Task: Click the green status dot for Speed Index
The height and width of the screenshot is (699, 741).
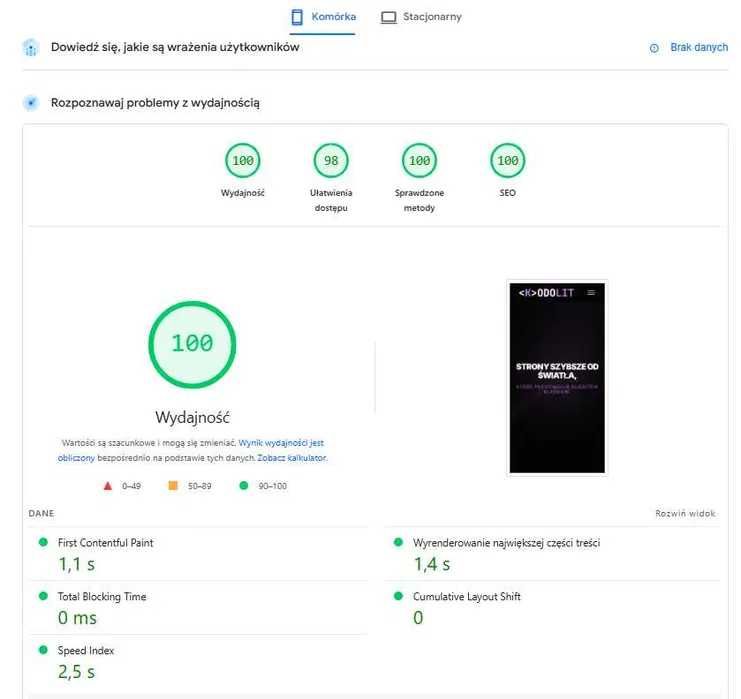Action: coord(43,650)
